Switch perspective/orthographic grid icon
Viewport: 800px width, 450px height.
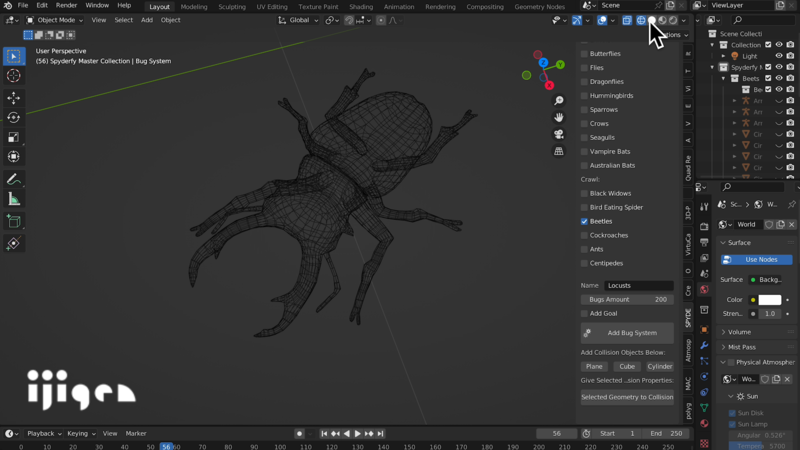[559, 151]
